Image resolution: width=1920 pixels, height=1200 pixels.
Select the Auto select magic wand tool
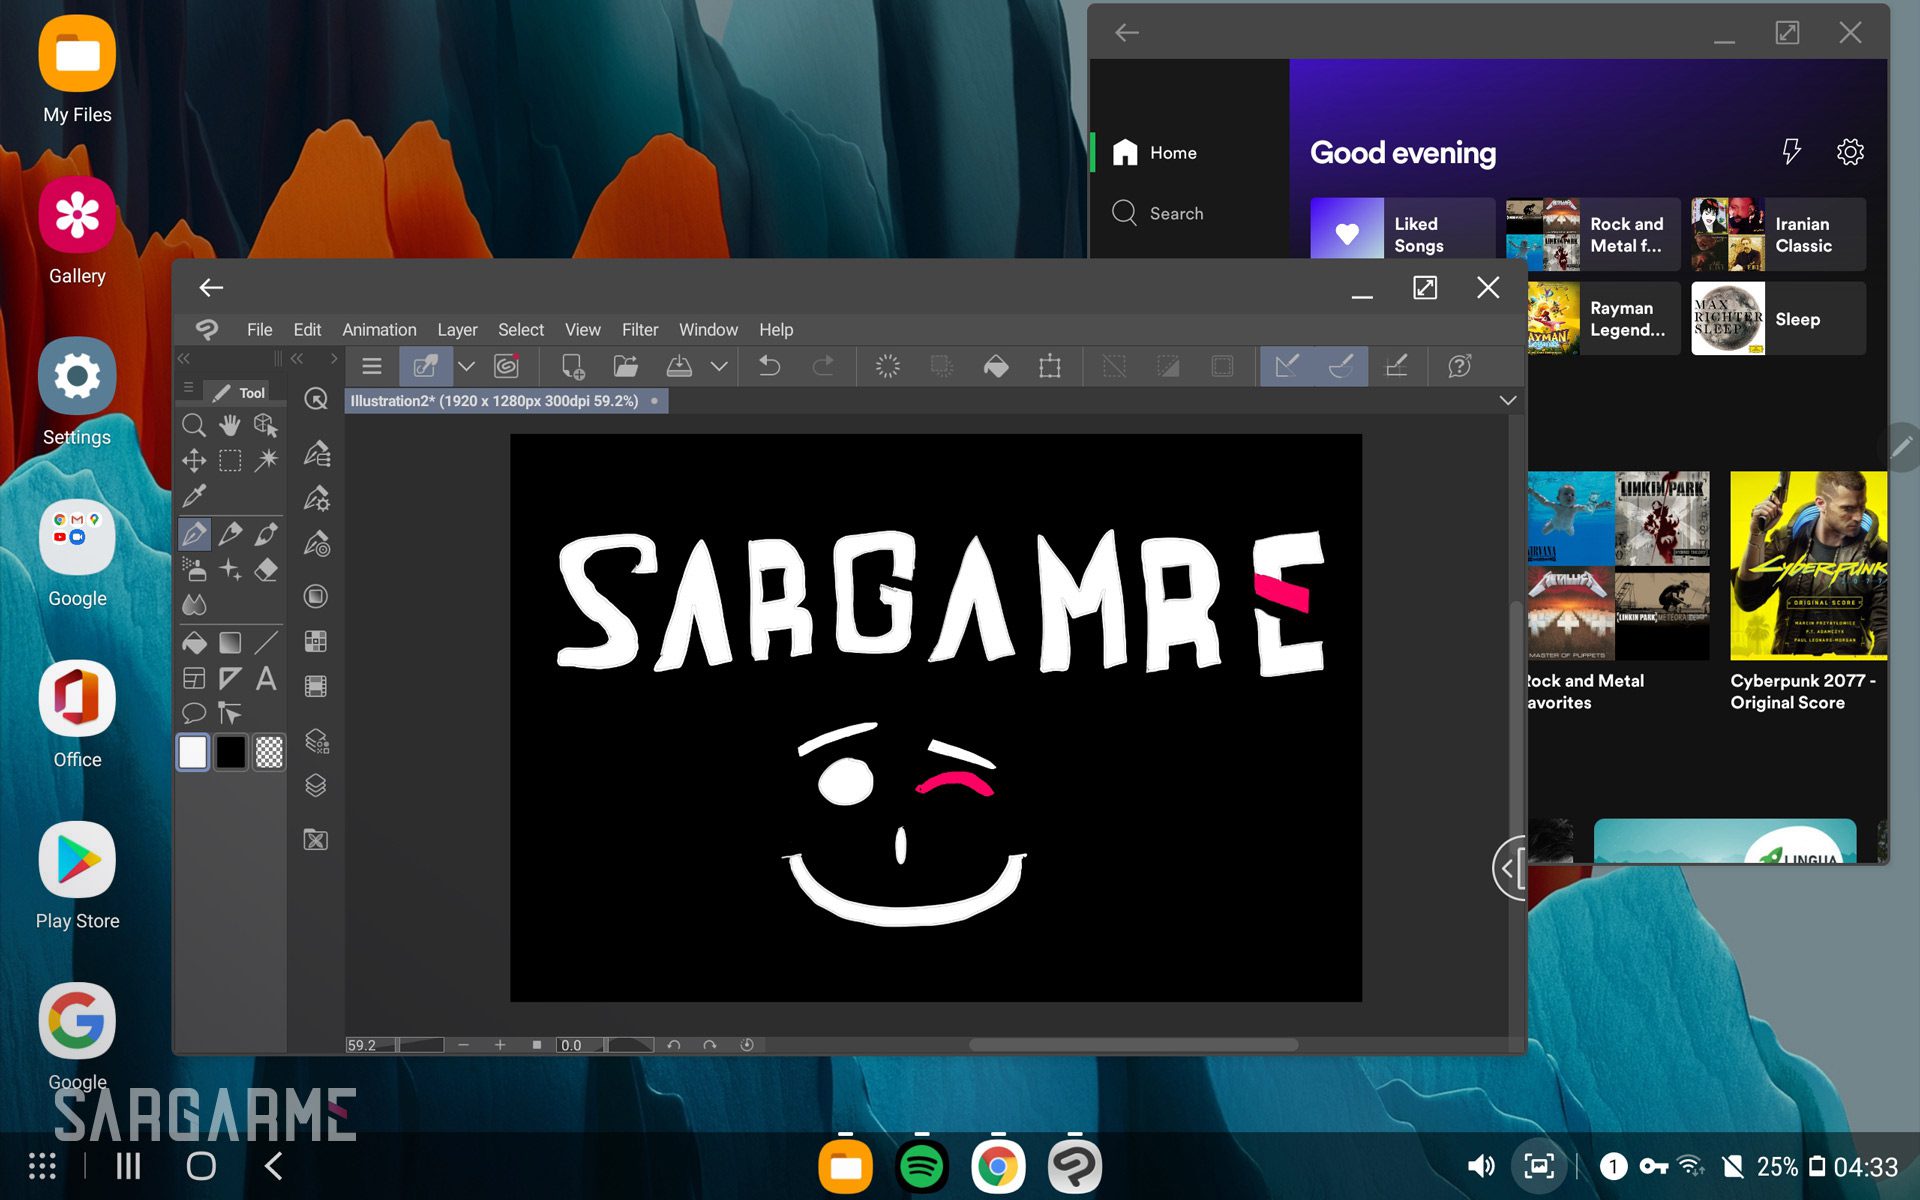point(266,460)
